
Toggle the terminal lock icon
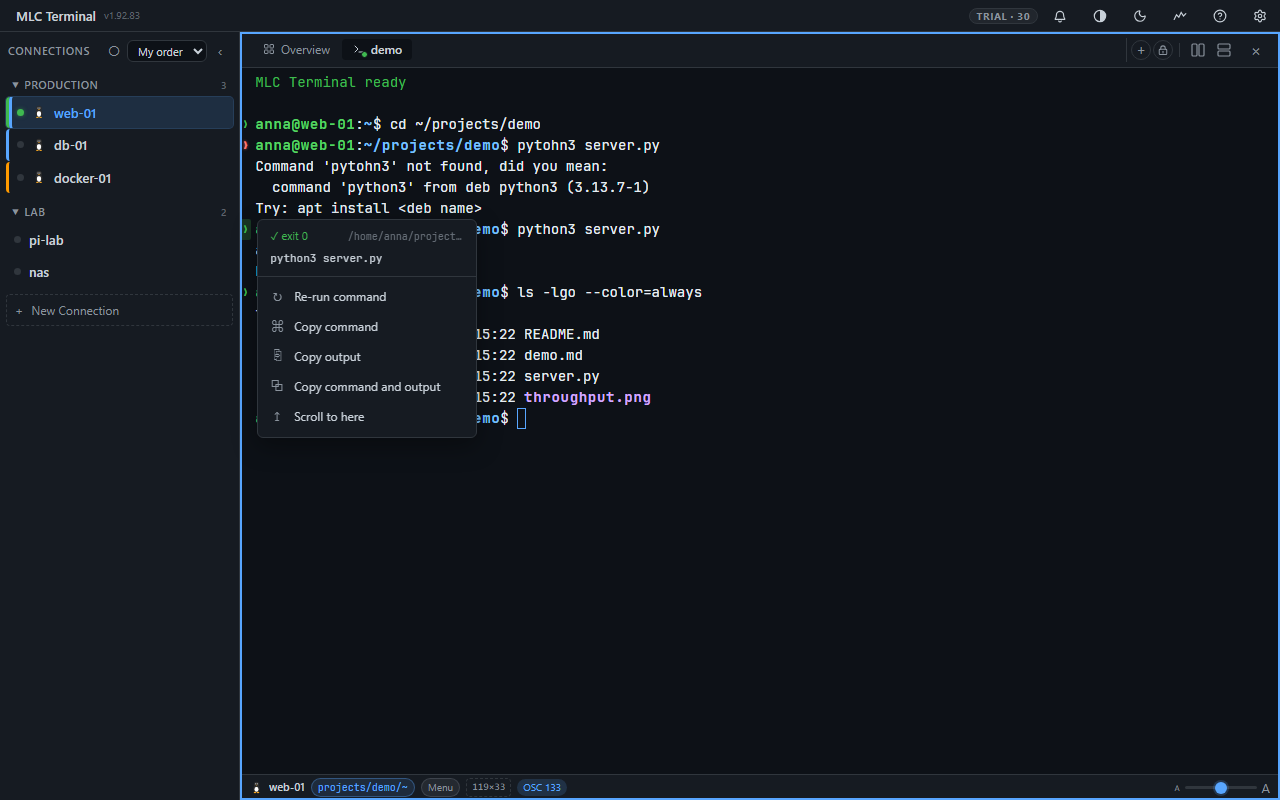click(1163, 50)
